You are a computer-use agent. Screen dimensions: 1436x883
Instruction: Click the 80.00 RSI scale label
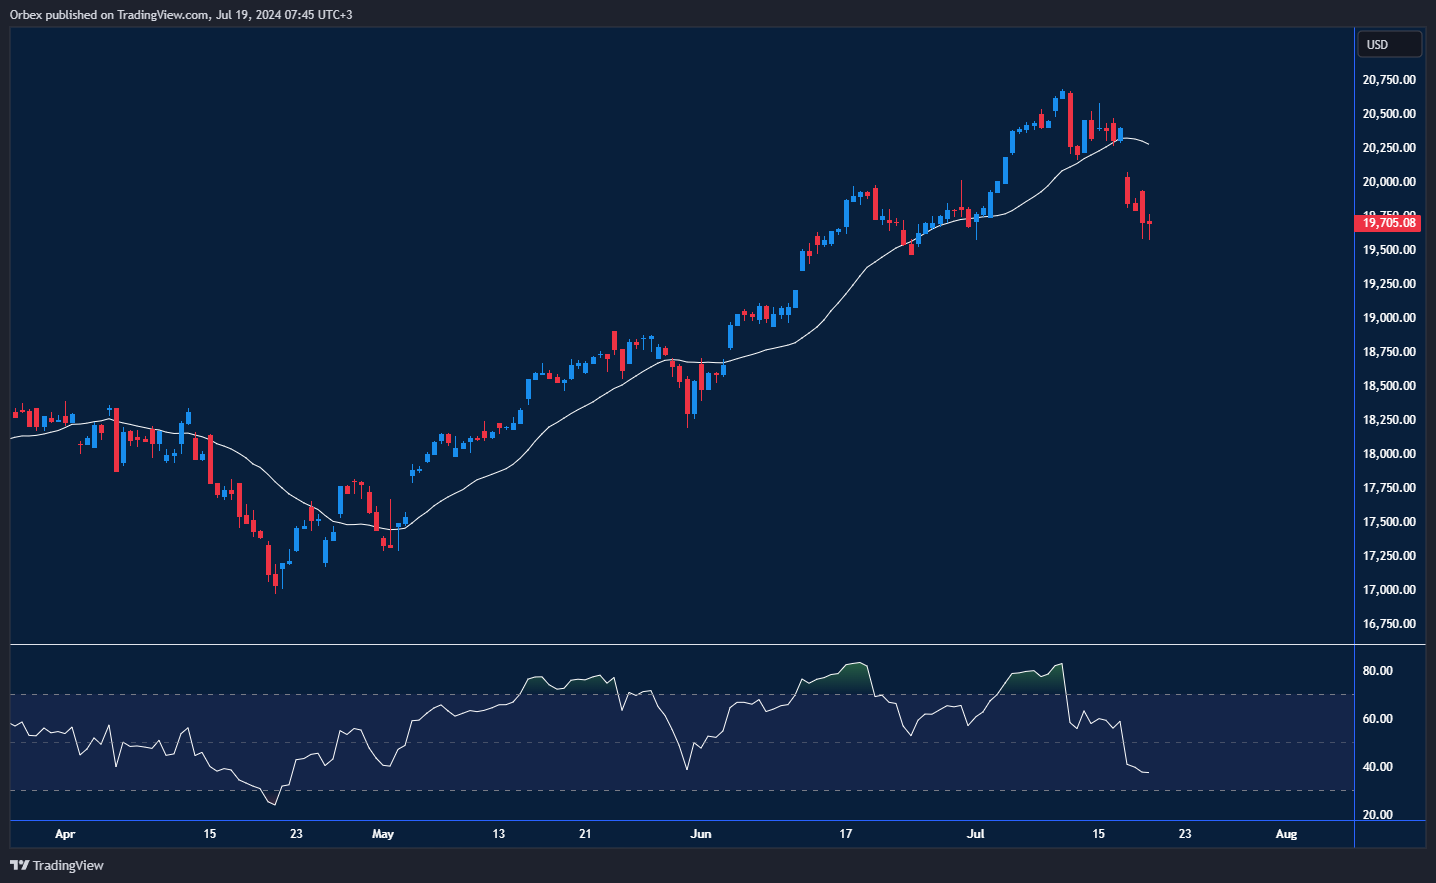pyautogui.click(x=1377, y=671)
